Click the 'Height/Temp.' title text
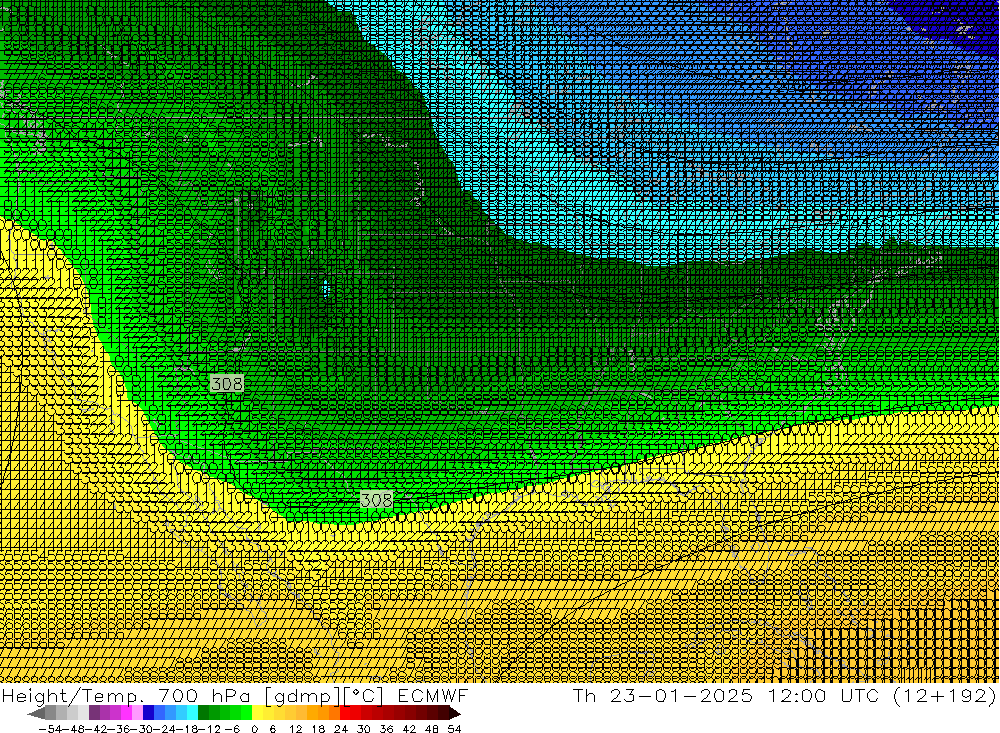This screenshot has width=1000, height=733. [x=71, y=695]
